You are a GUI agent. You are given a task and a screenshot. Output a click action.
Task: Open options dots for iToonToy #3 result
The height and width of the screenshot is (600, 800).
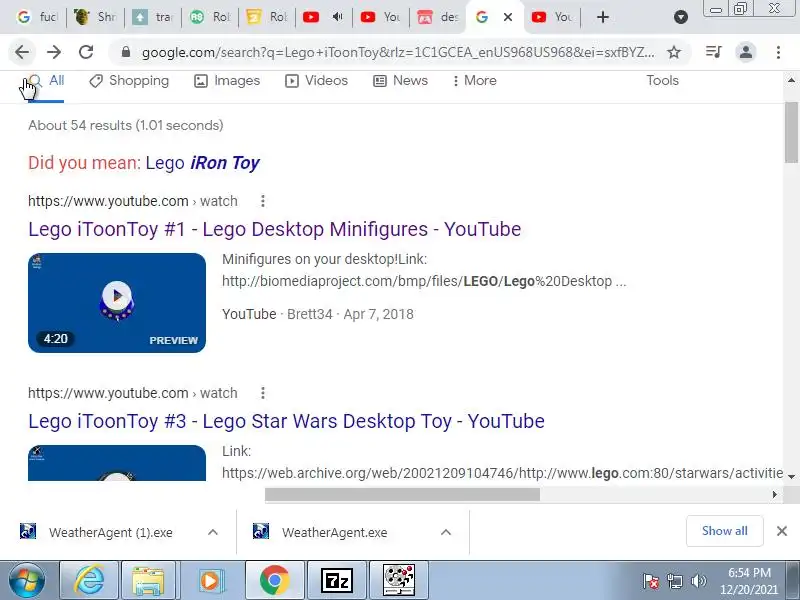click(x=263, y=393)
